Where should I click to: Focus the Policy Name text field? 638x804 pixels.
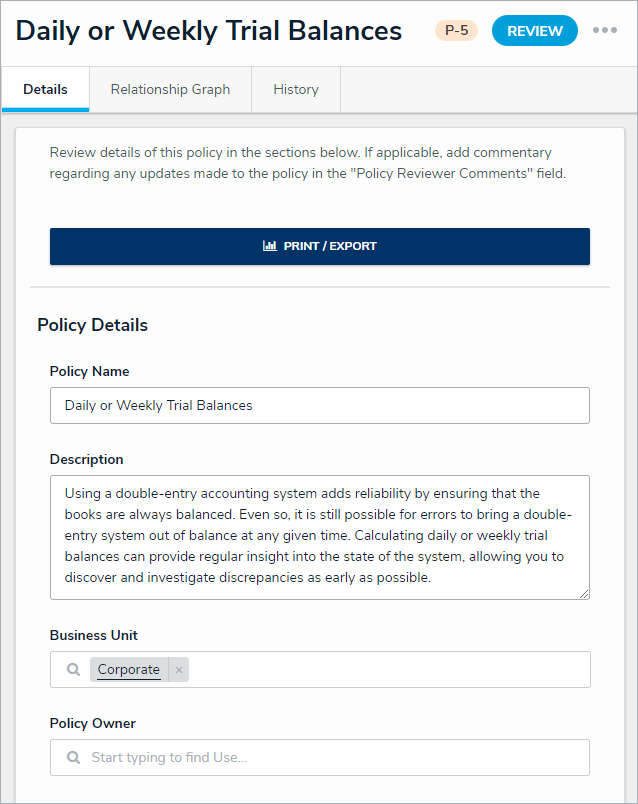320,405
